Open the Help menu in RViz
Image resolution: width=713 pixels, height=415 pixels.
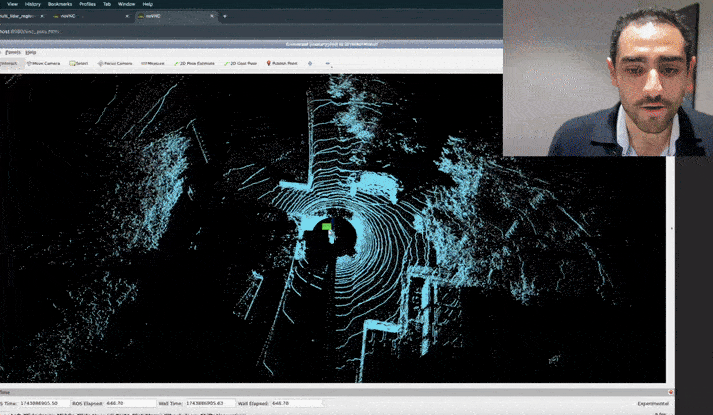[31, 52]
